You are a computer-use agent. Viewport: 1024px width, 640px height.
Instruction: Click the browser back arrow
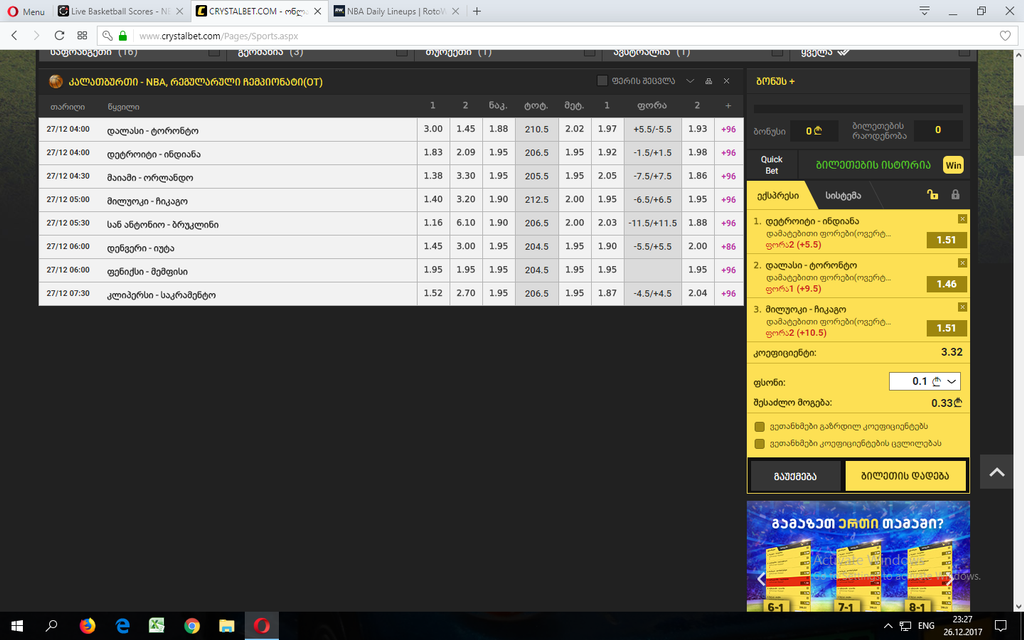pos(14,36)
